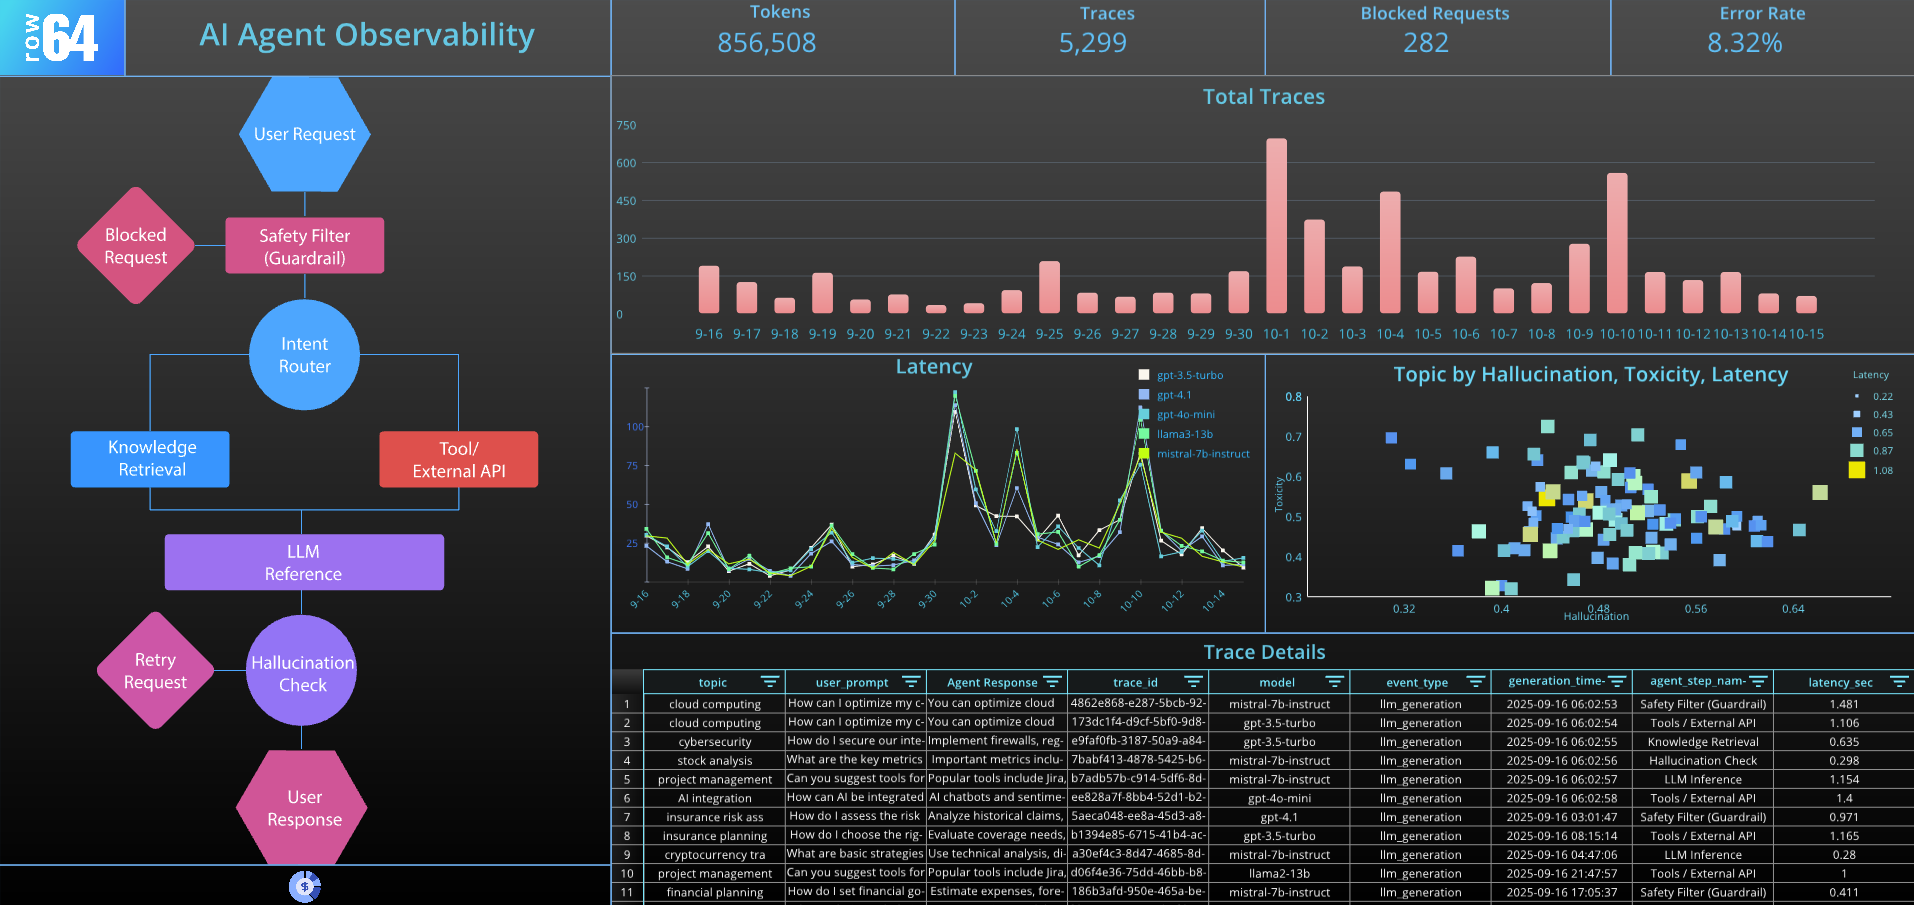
Task: Open the filter on the event_type column
Action: 1477,681
